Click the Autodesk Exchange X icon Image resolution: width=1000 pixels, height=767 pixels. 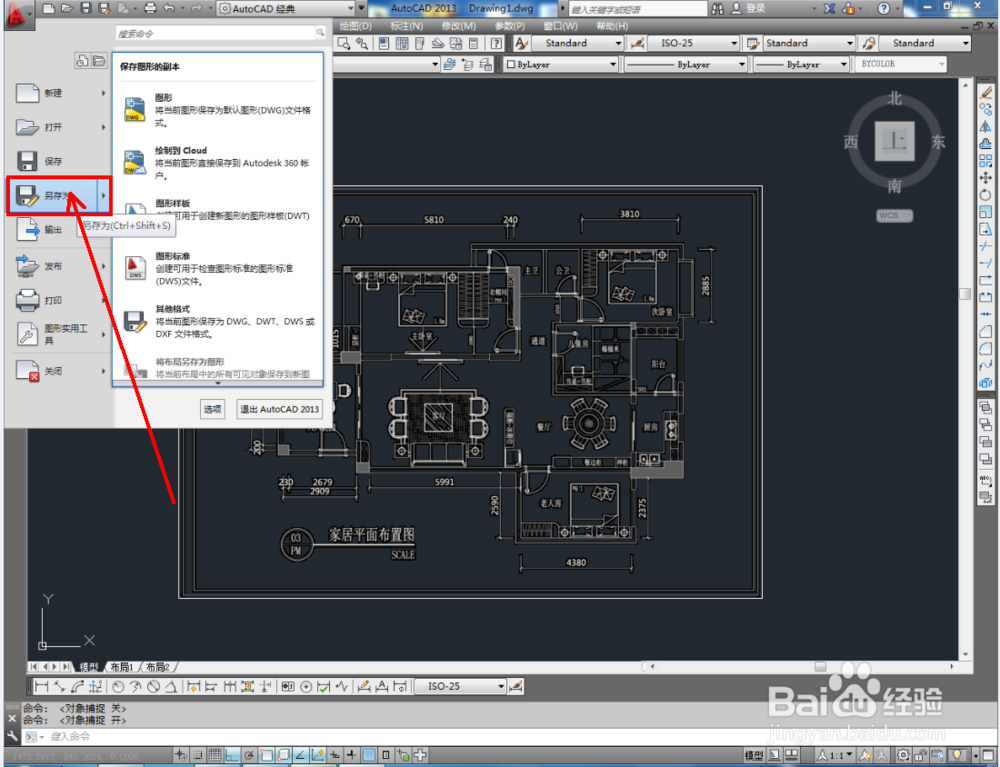(829, 8)
